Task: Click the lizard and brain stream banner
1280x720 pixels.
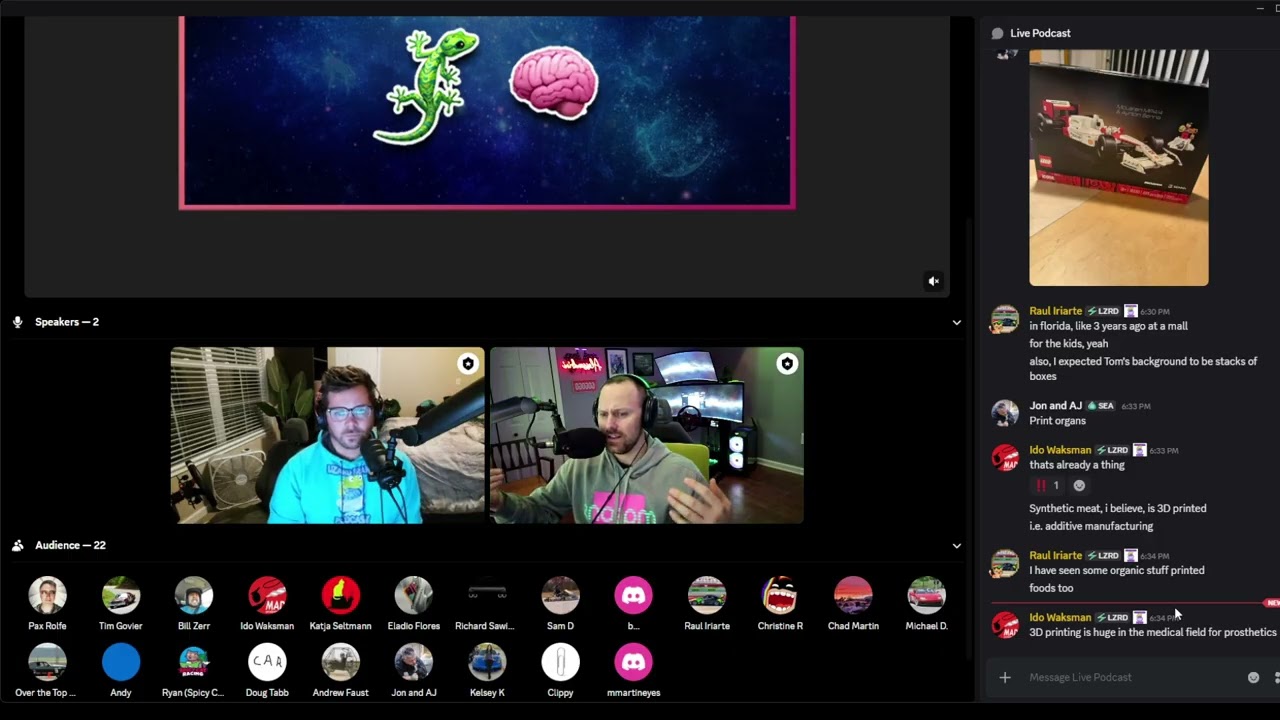Action: 487,112
